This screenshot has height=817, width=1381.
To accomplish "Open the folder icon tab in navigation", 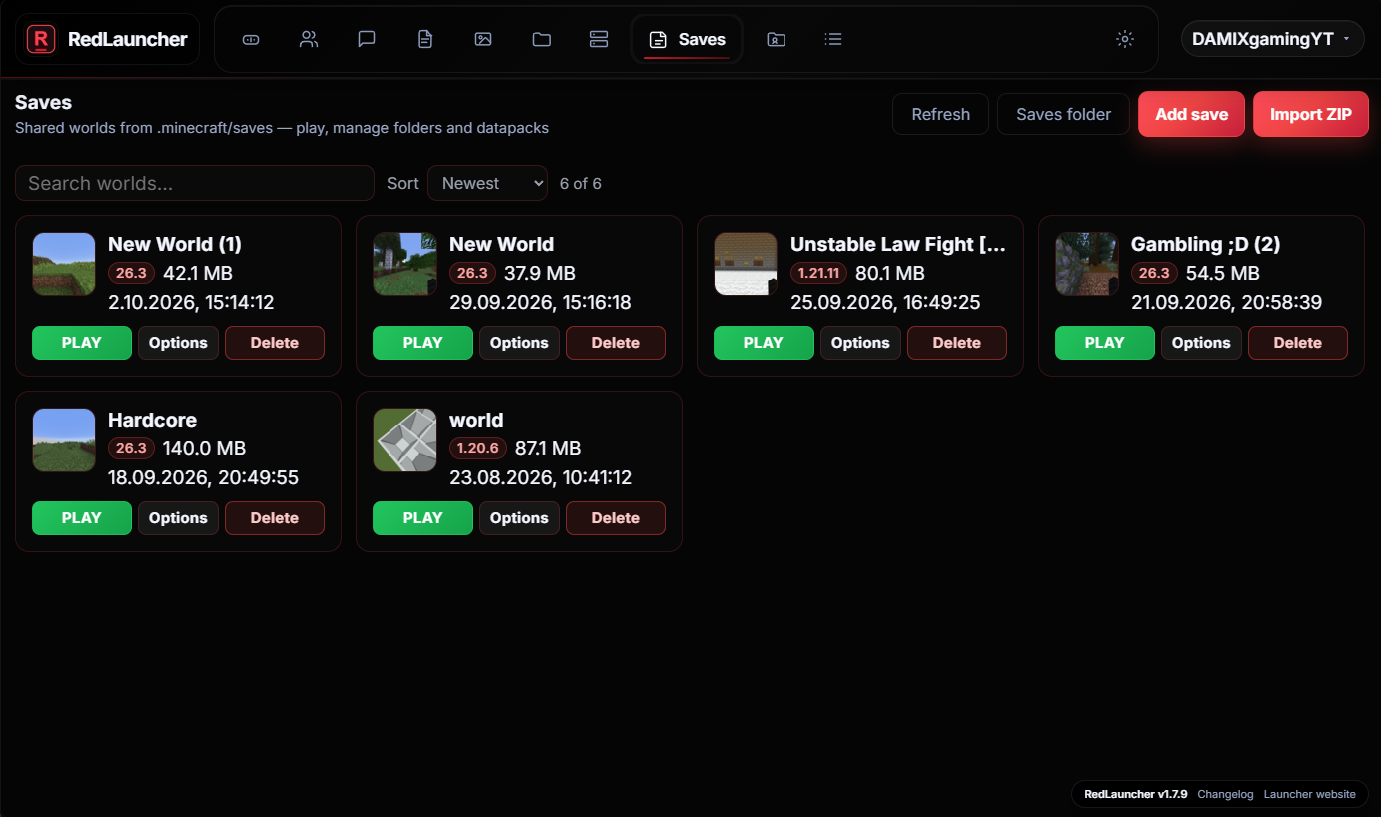I will 541,39.
